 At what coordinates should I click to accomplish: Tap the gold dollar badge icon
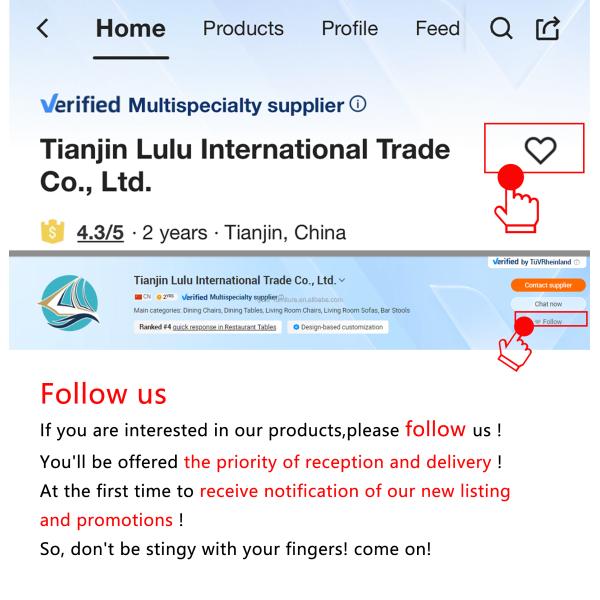click(52, 232)
